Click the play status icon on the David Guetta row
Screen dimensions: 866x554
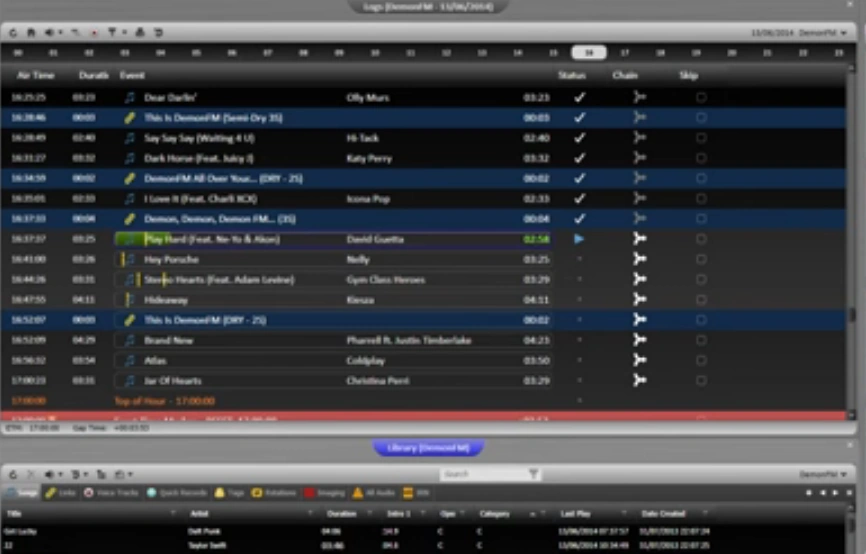579,239
